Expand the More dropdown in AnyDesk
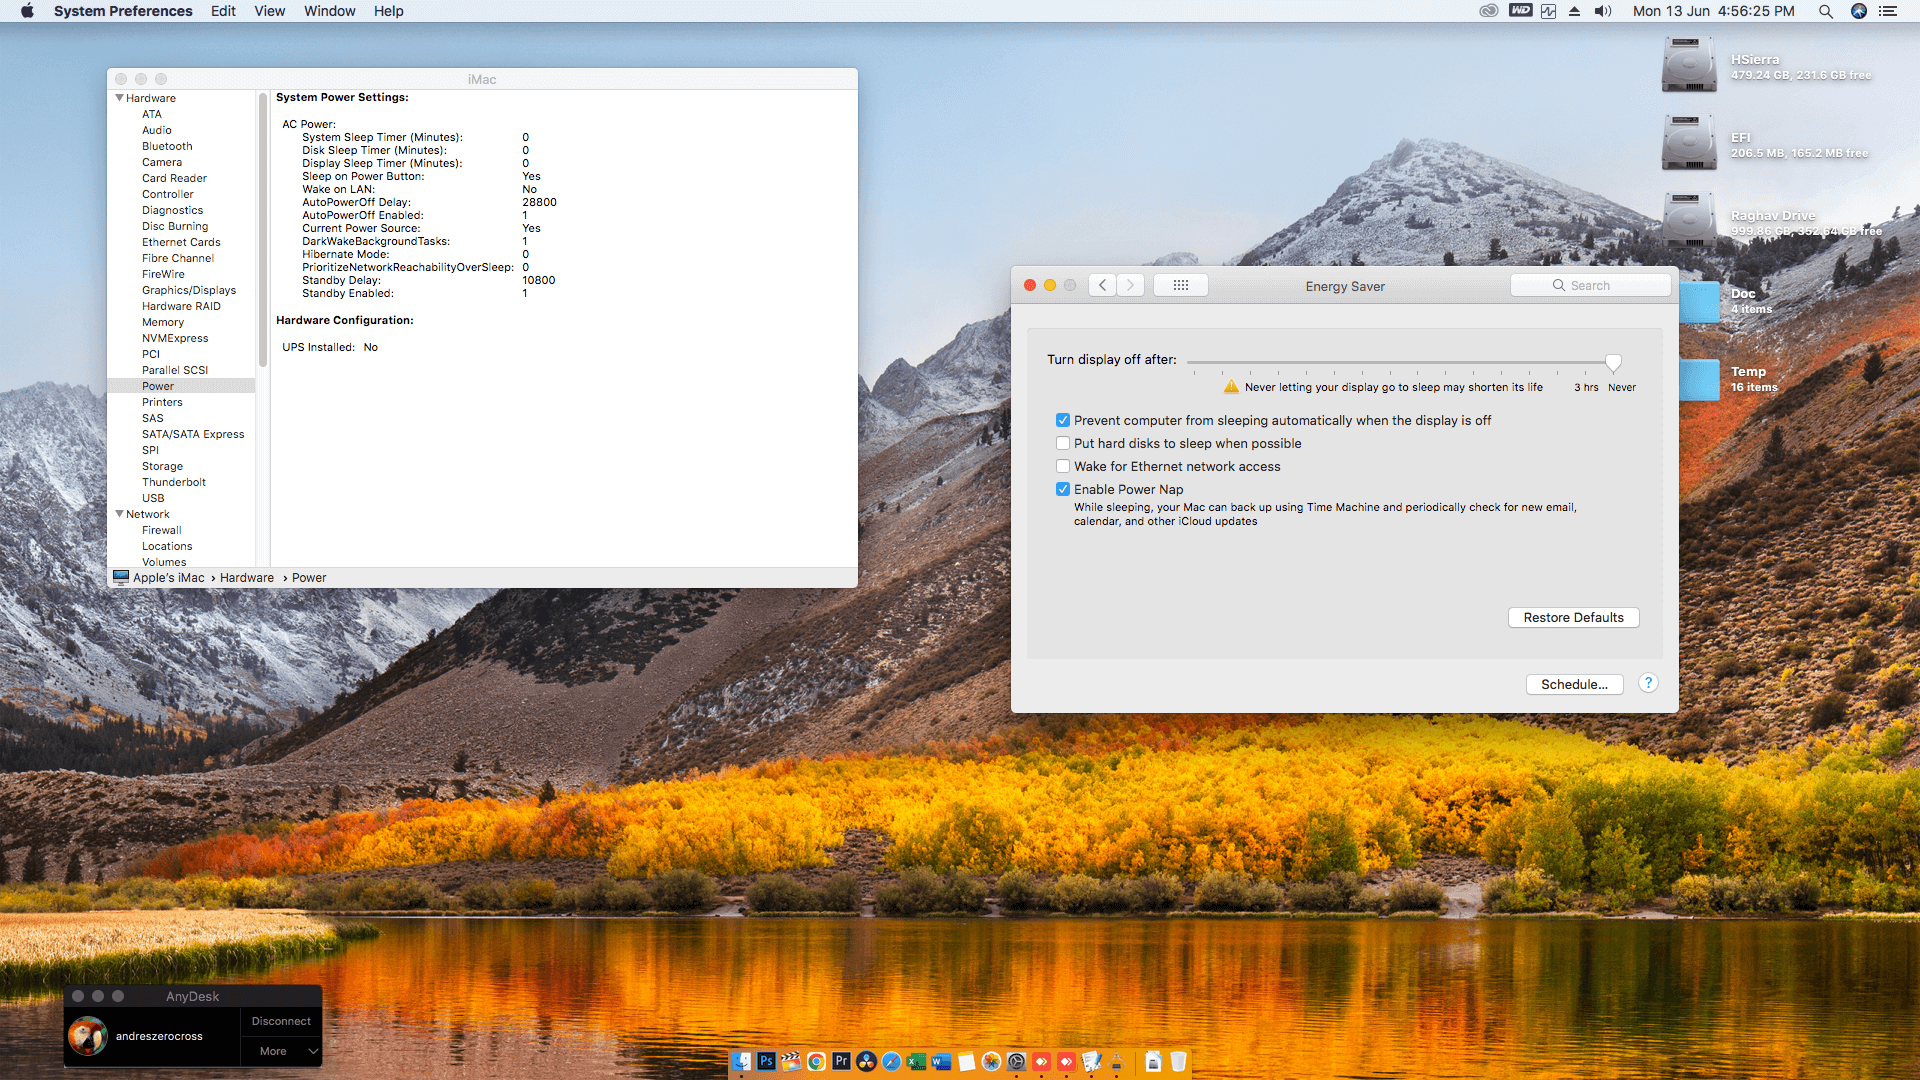This screenshot has width=1920, height=1080. point(283,1051)
